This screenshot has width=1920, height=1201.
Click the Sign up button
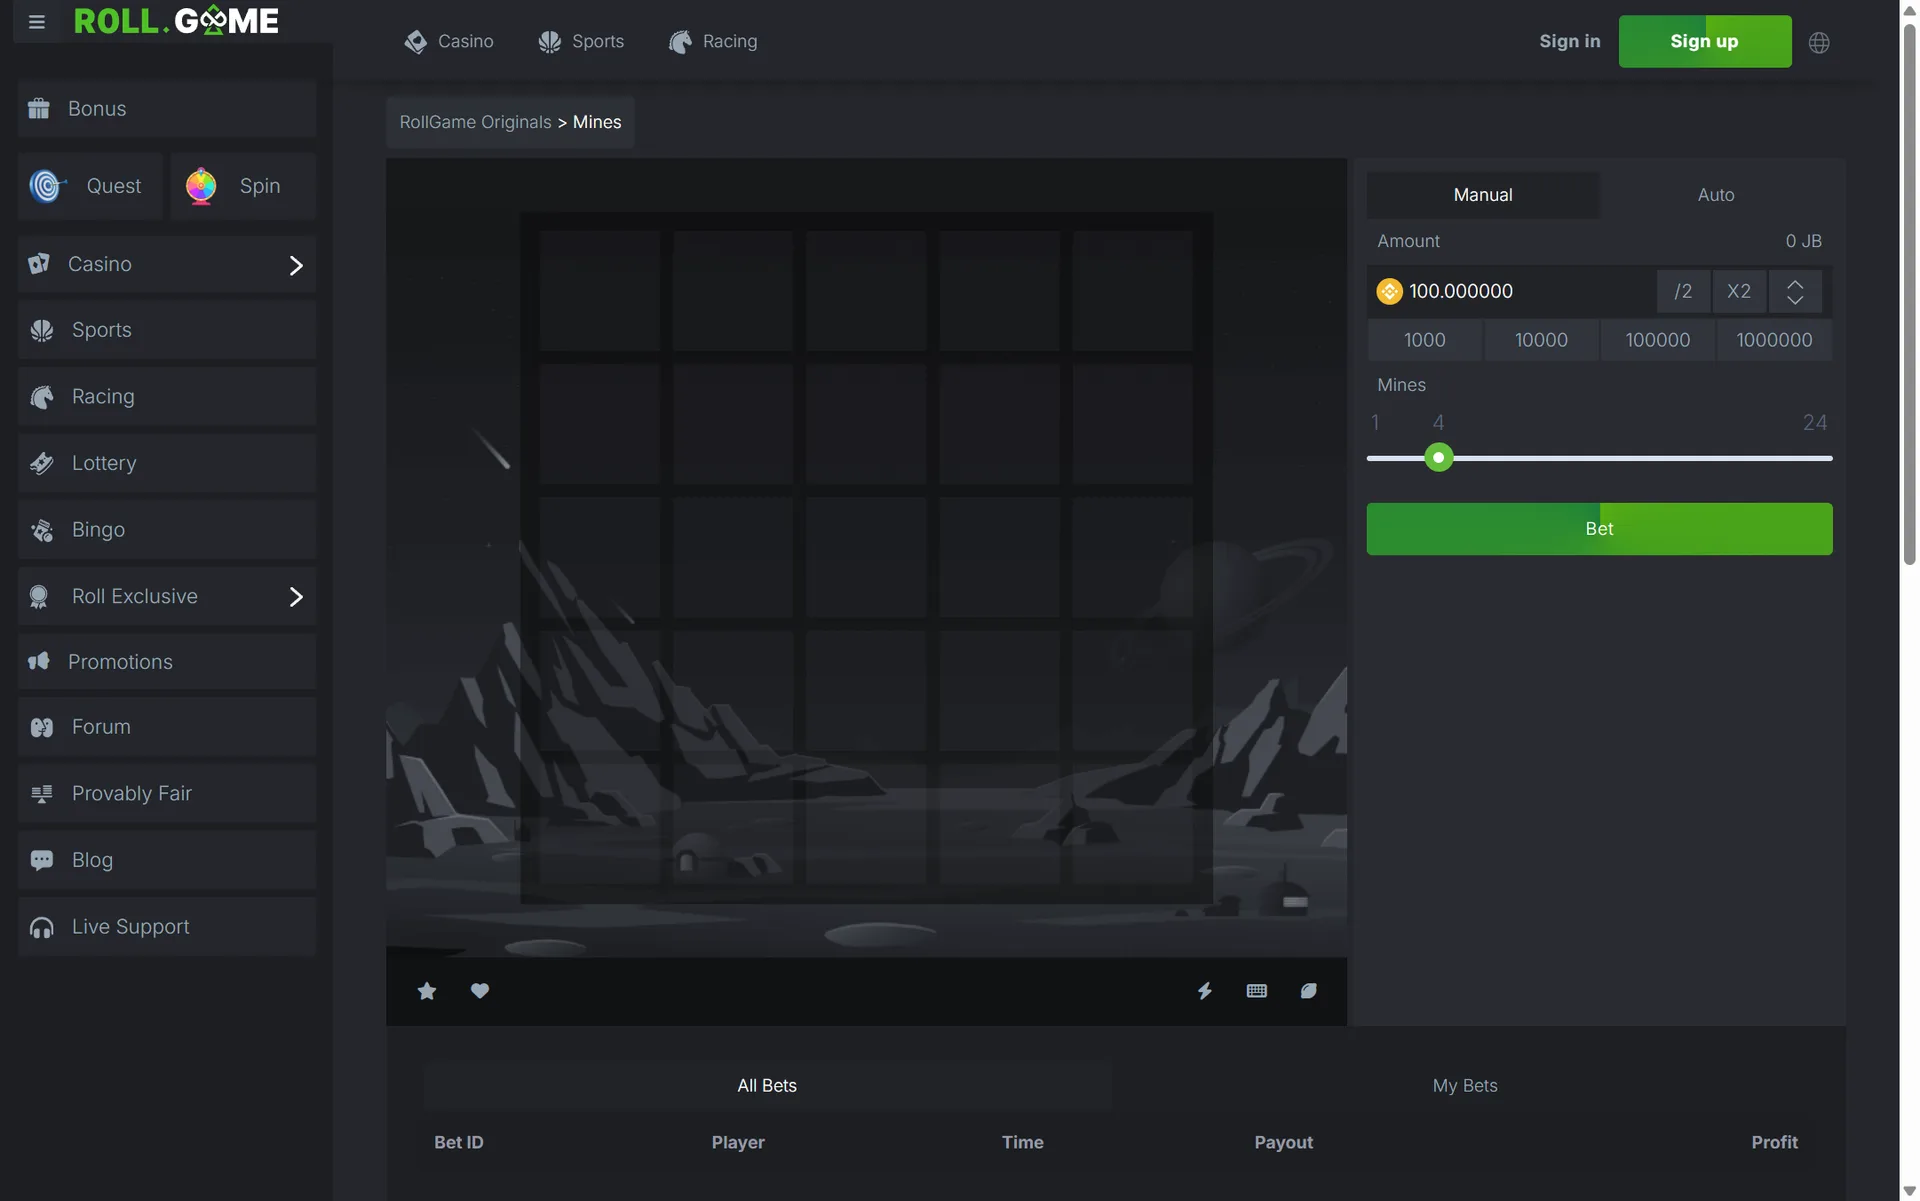click(1705, 42)
